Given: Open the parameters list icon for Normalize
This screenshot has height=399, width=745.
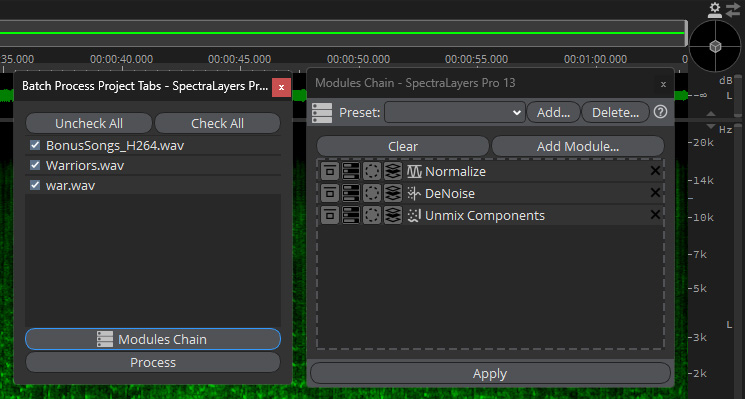Looking at the screenshot, I should point(351,171).
